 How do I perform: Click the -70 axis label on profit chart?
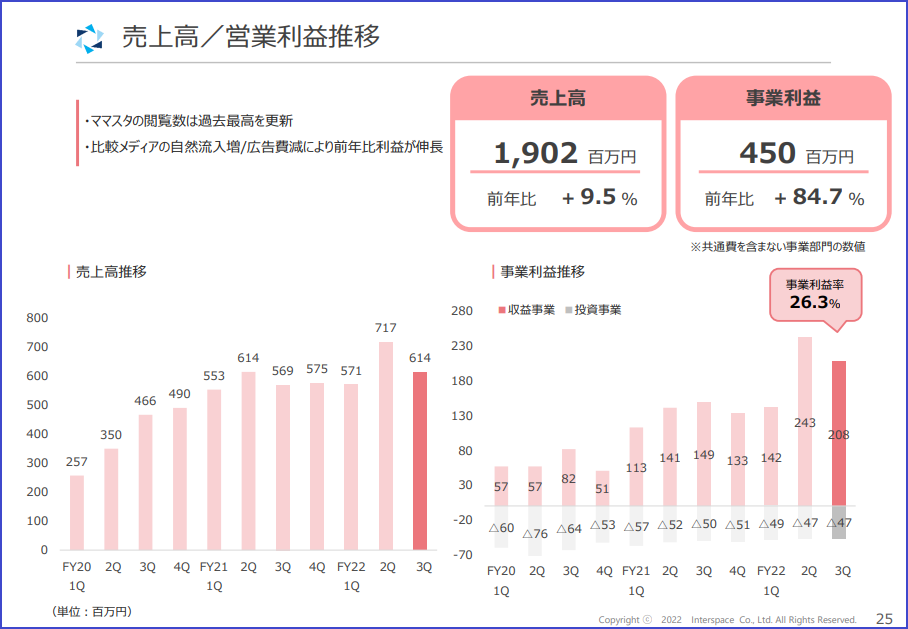[462, 555]
